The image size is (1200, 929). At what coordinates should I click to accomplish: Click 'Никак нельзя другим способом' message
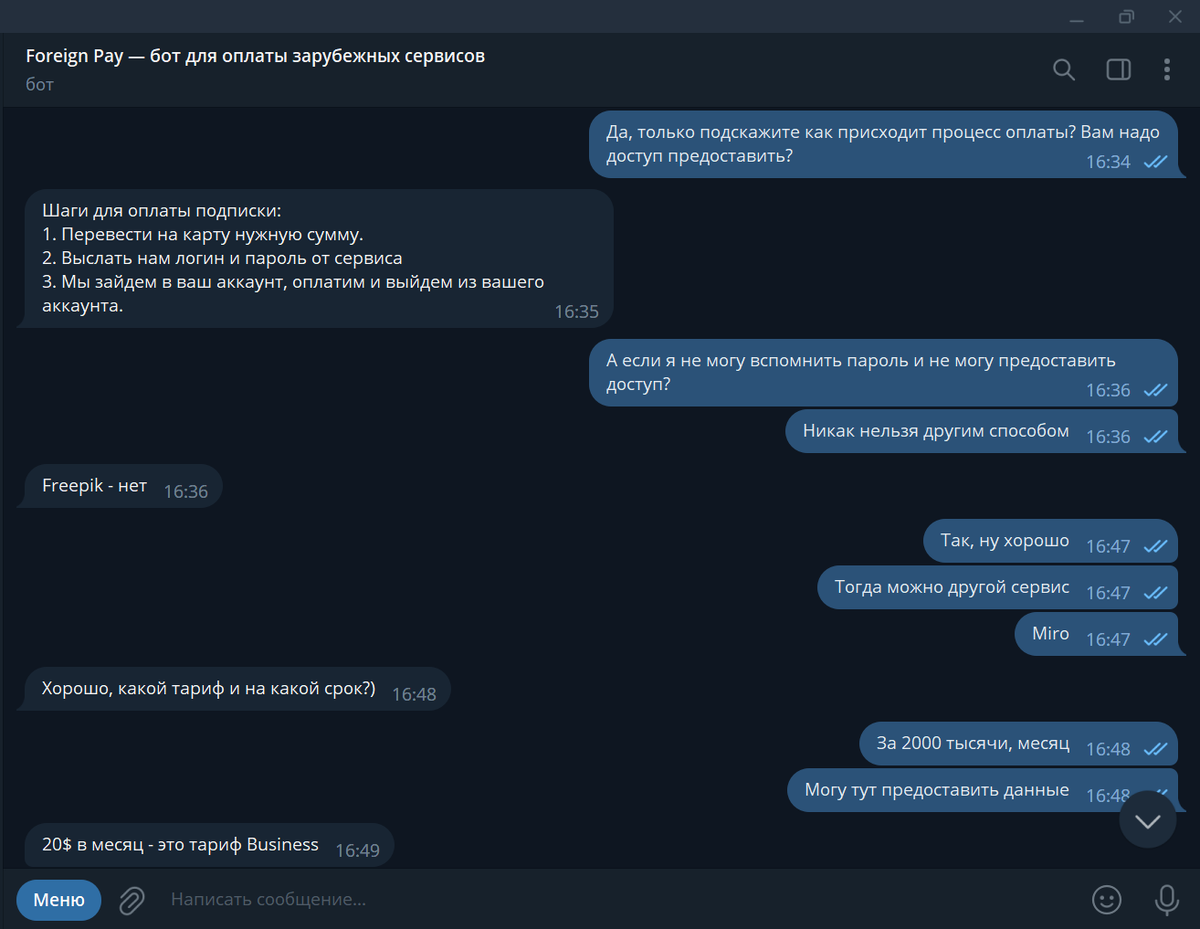pos(982,432)
